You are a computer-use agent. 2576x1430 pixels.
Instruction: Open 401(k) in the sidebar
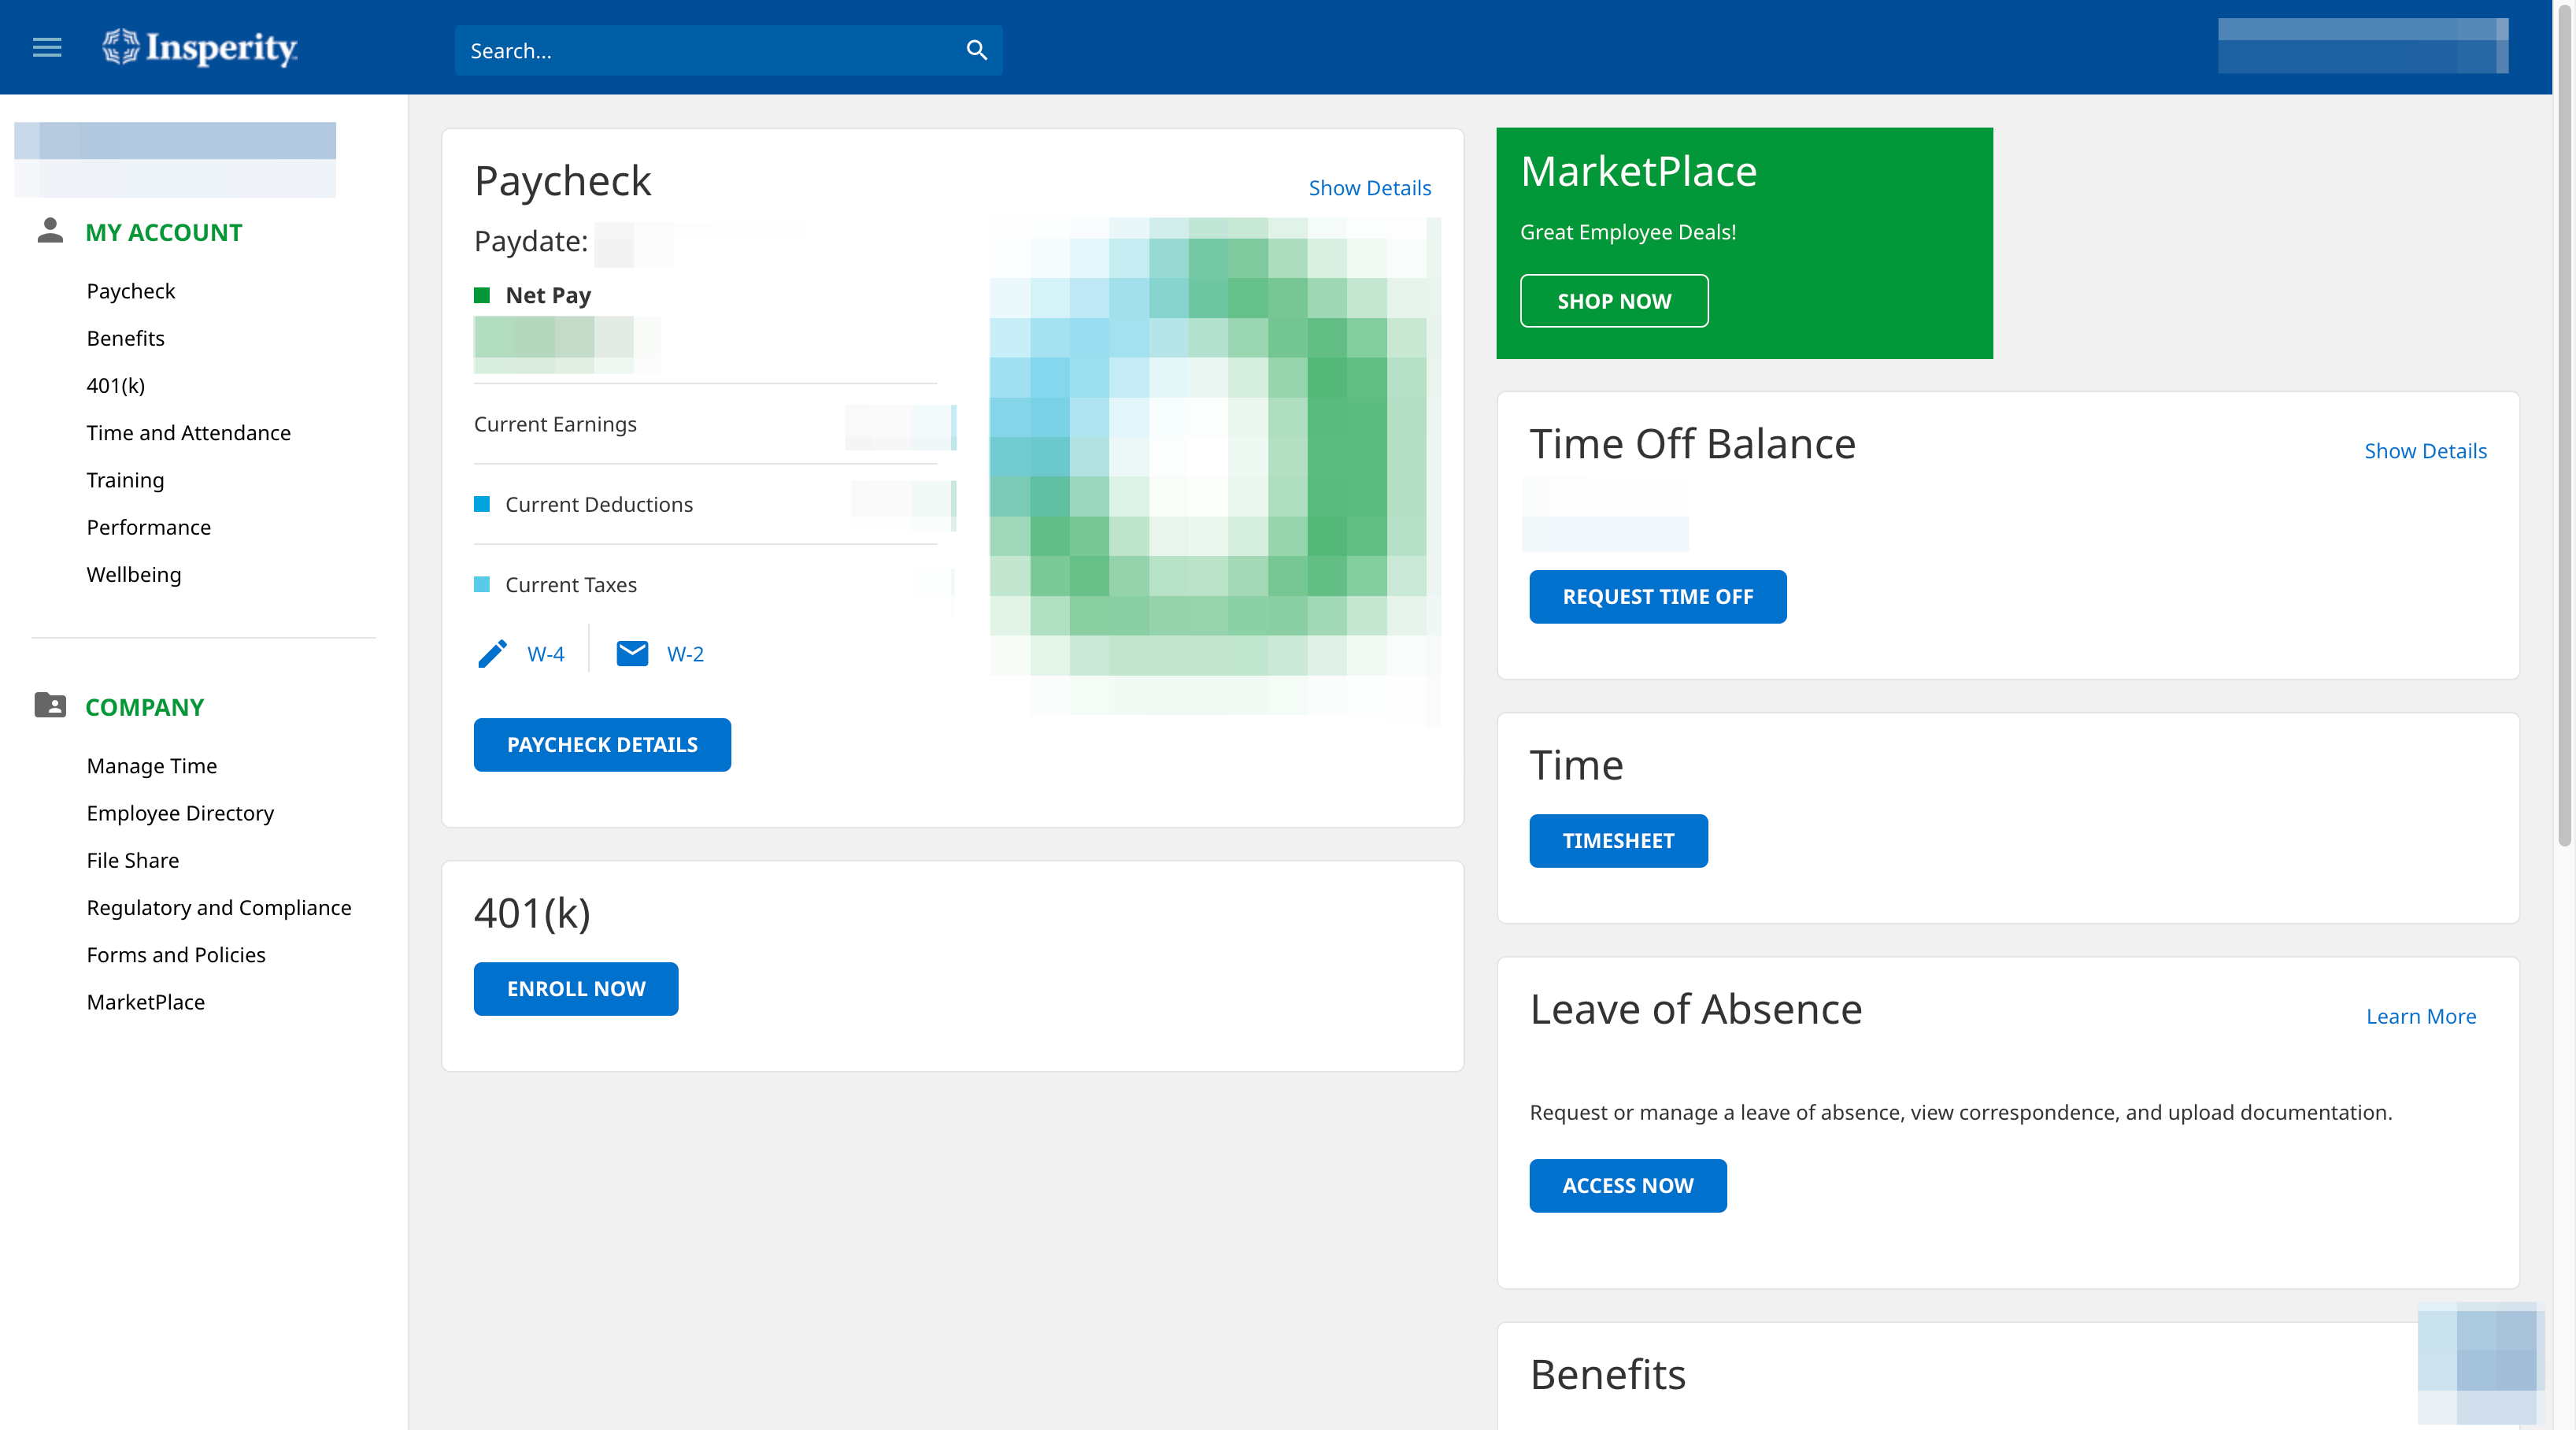tap(116, 386)
